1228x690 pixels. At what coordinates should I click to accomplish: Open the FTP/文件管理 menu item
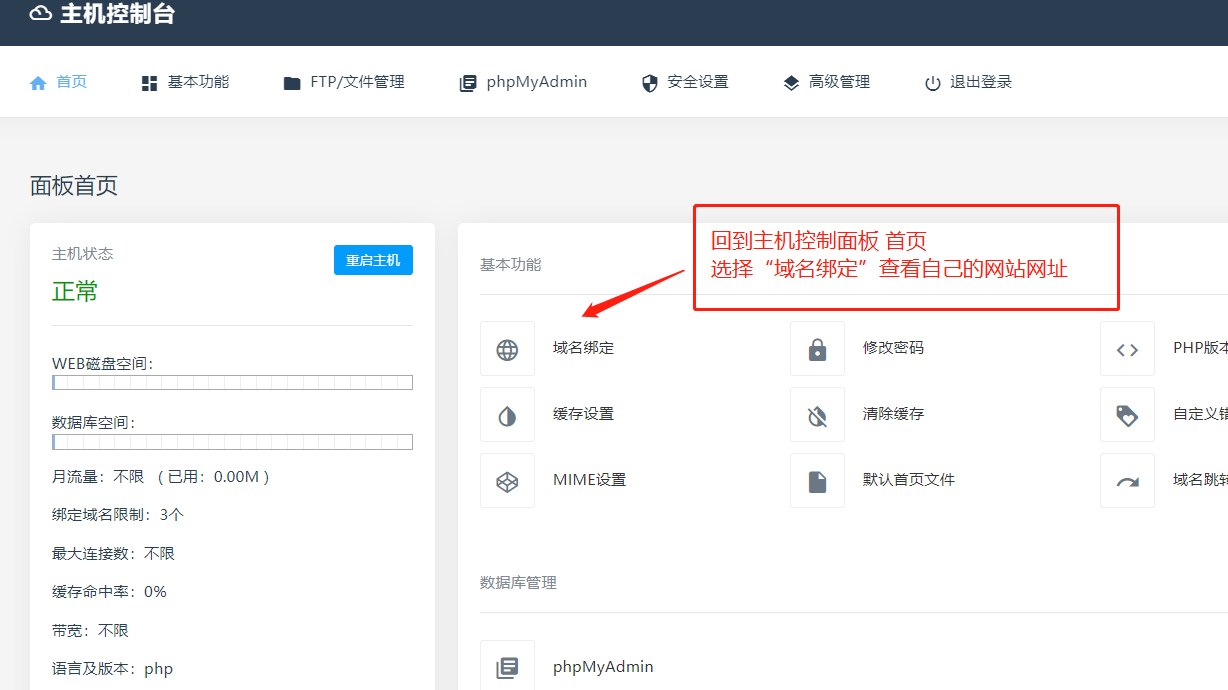coord(344,82)
